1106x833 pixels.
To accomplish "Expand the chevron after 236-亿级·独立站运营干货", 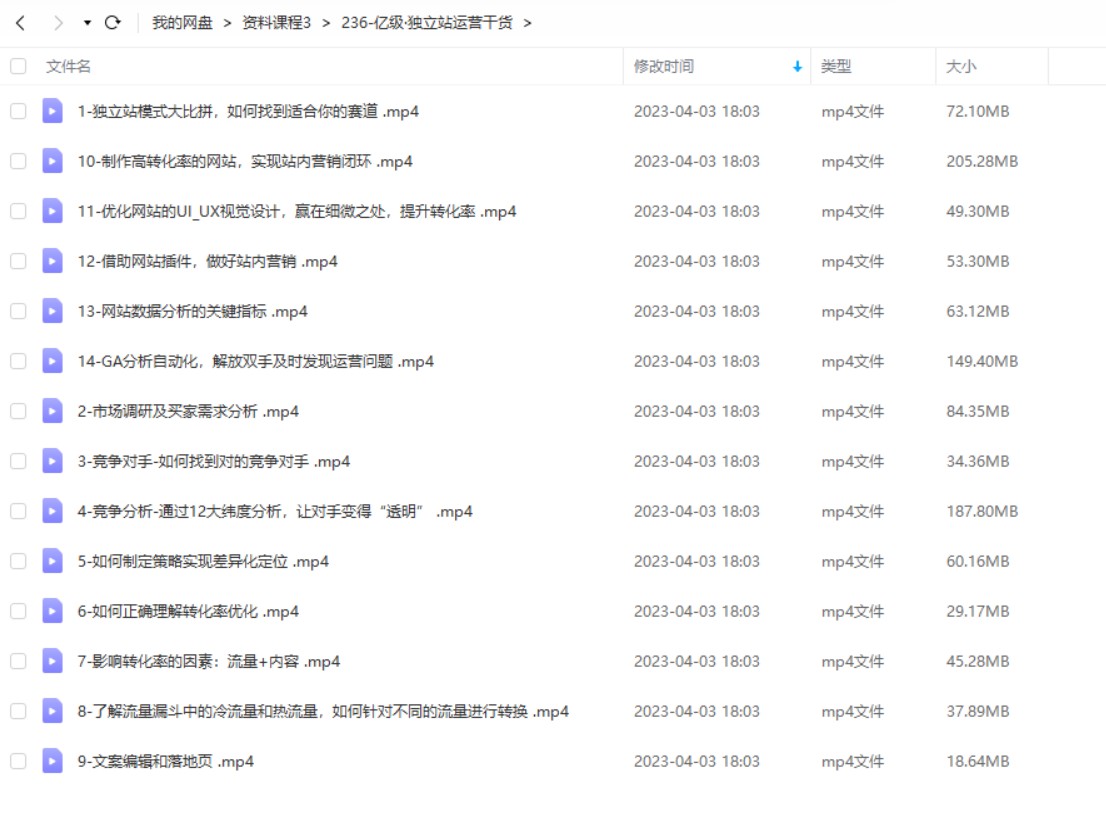I will tap(527, 23).
